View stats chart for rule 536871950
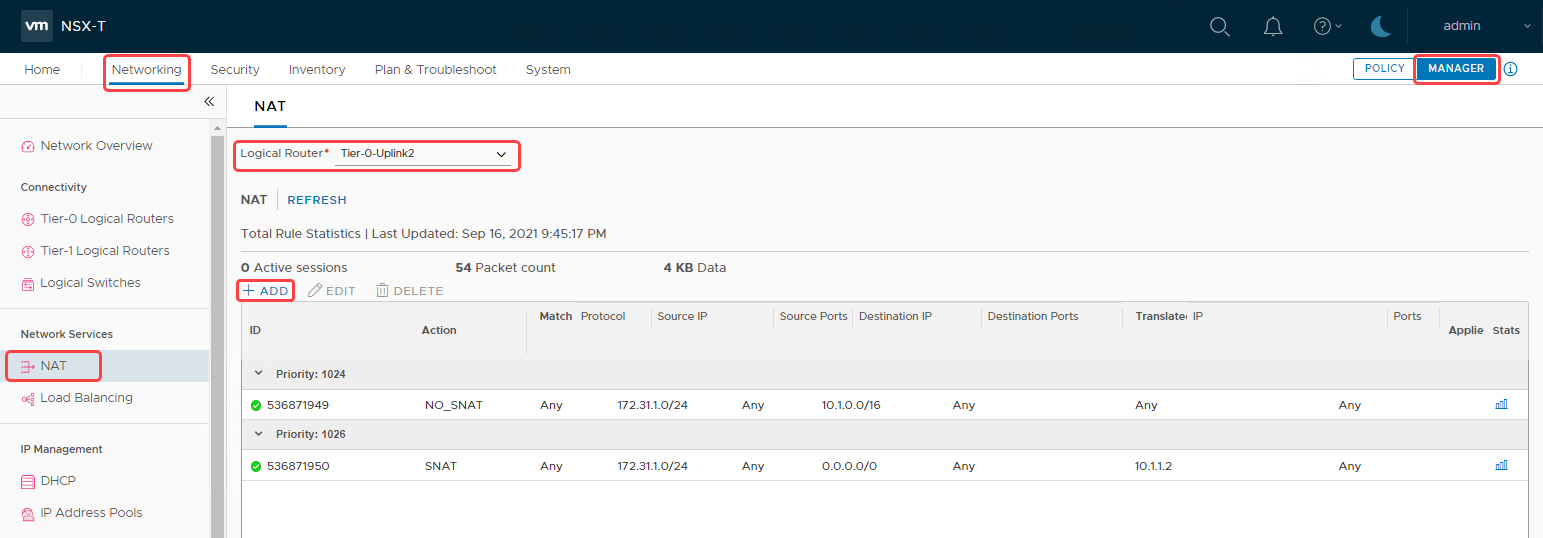Image resolution: width=1543 pixels, height=538 pixels. click(1501, 465)
